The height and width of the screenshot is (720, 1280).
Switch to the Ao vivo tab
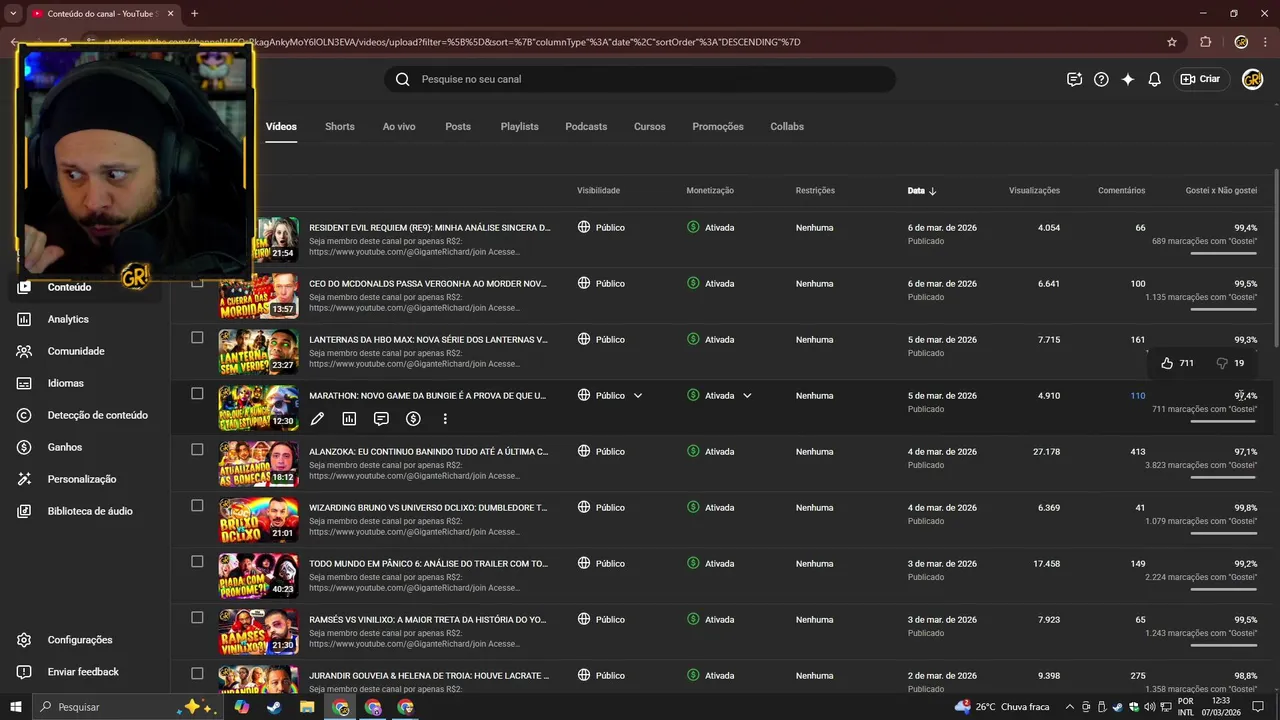click(399, 127)
